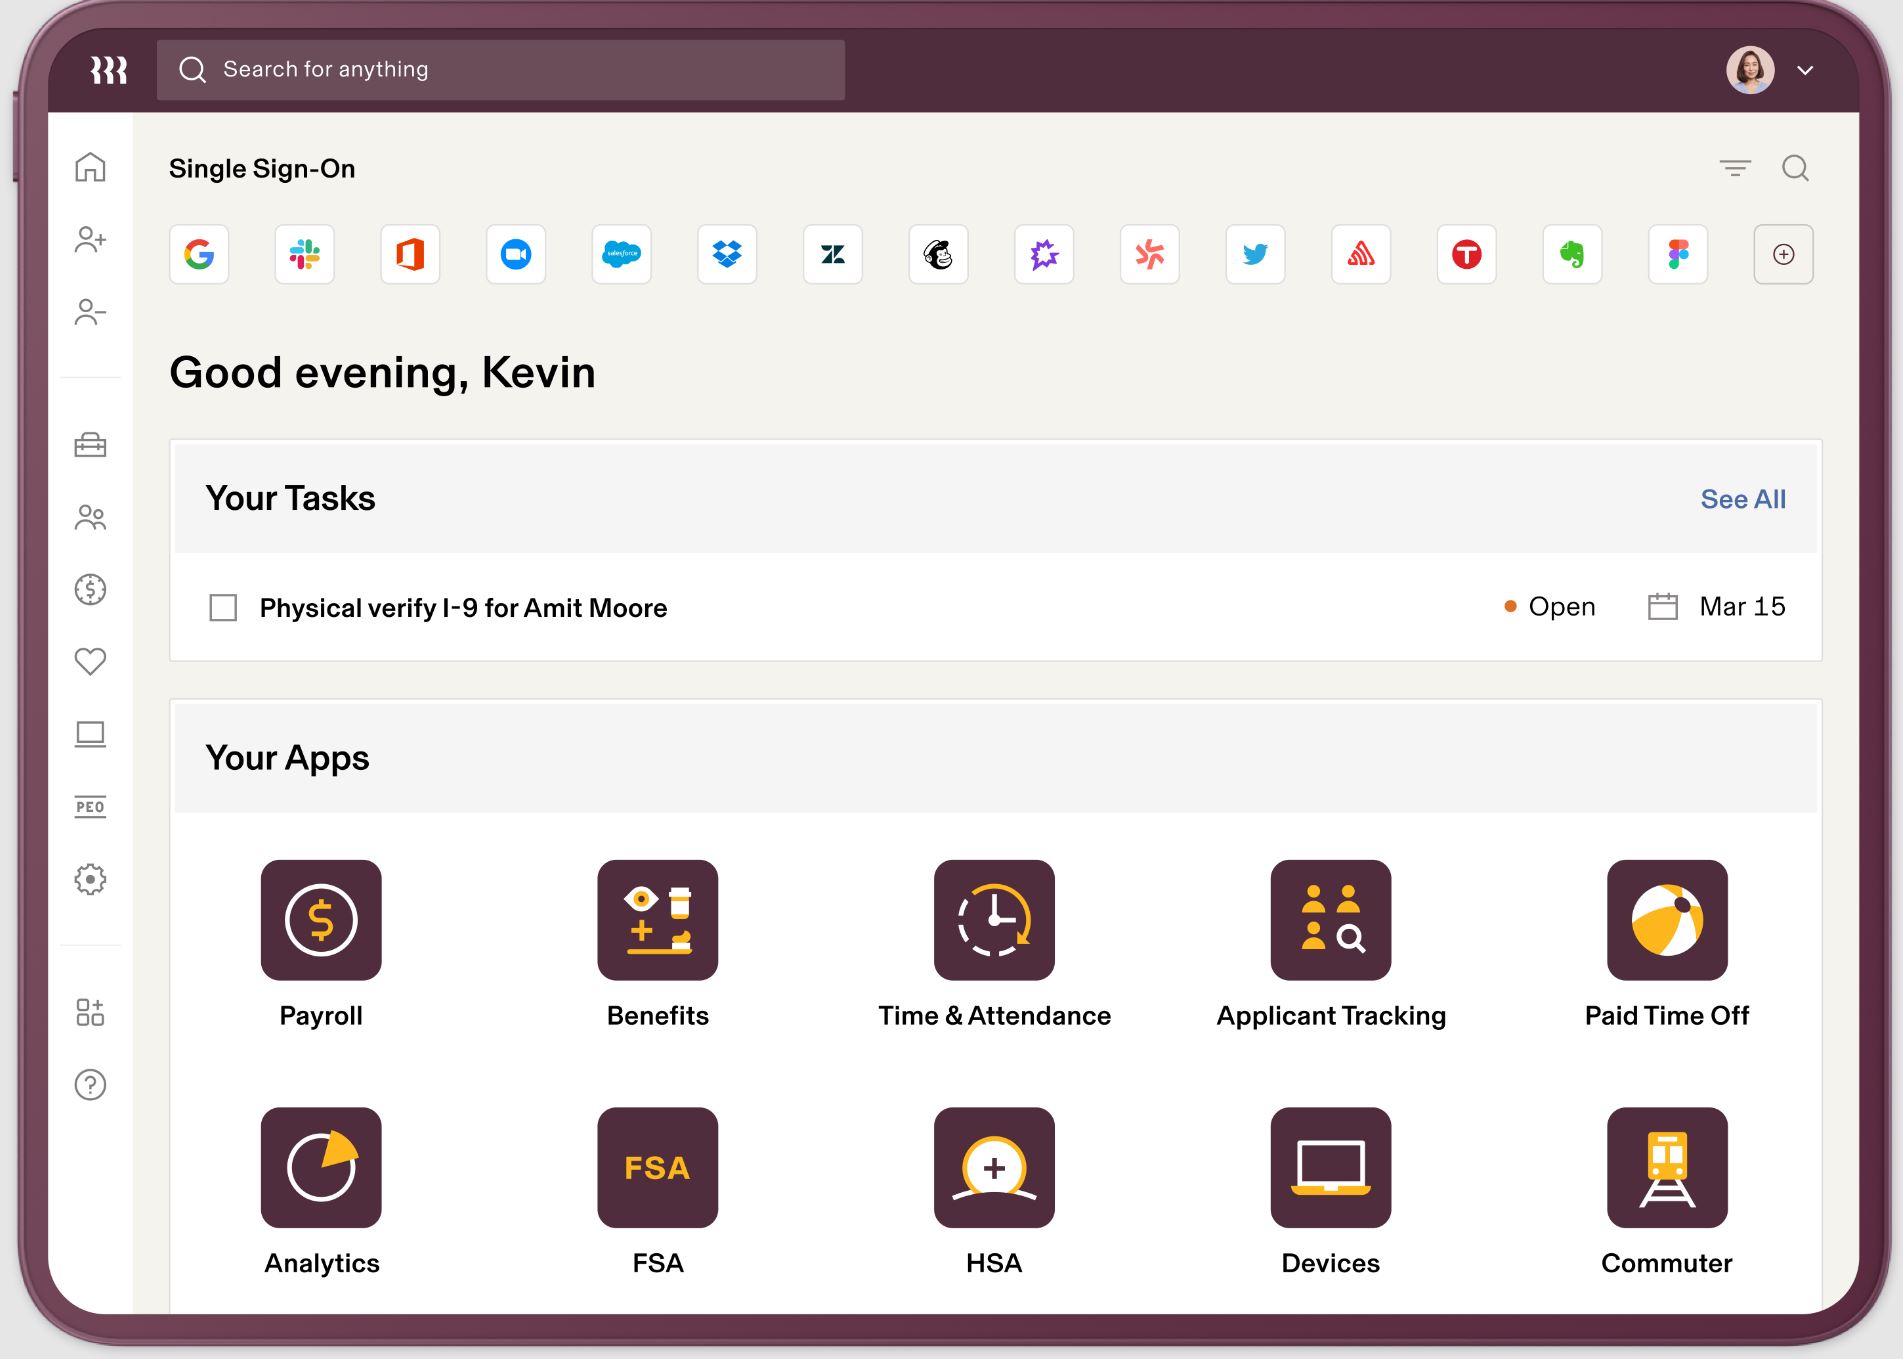Image resolution: width=1903 pixels, height=1359 pixels.
Task: Launch Slack from Single Sign-On
Action: (305, 254)
